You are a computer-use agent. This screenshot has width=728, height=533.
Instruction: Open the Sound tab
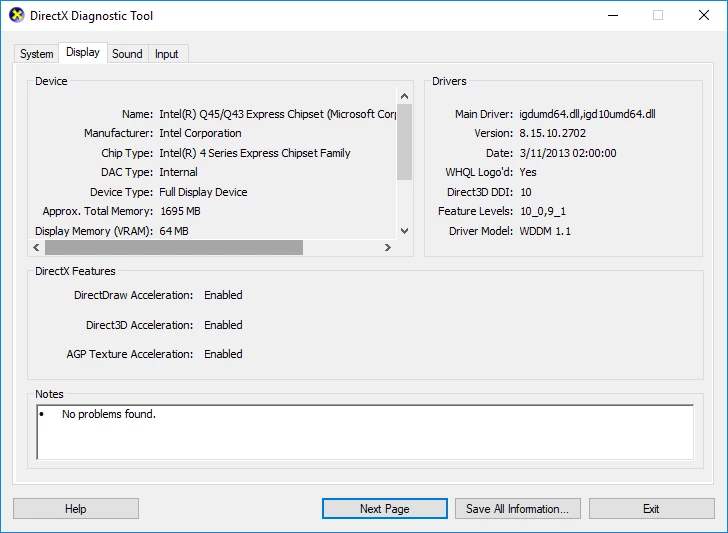[x=127, y=54]
